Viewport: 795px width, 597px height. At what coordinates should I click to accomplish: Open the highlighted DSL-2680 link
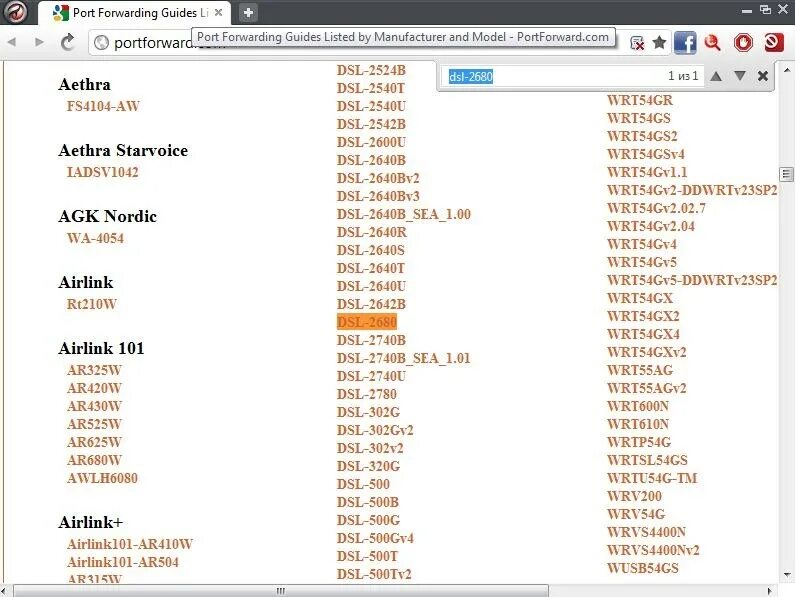(x=367, y=322)
